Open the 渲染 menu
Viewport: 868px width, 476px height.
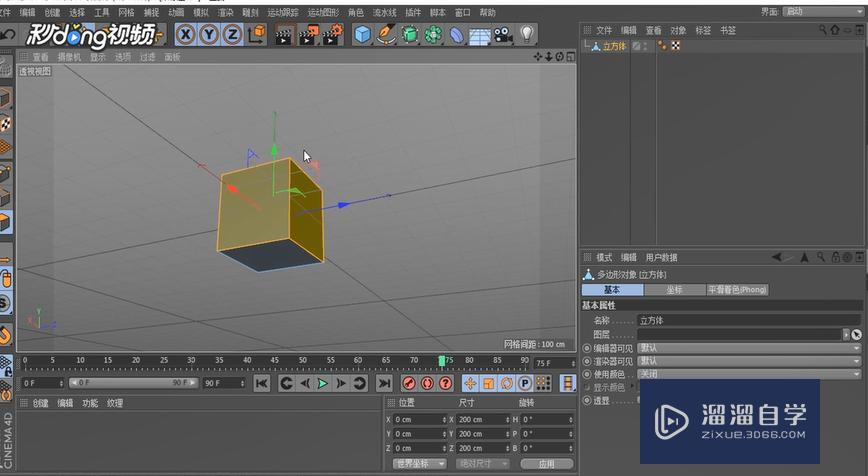(x=225, y=12)
